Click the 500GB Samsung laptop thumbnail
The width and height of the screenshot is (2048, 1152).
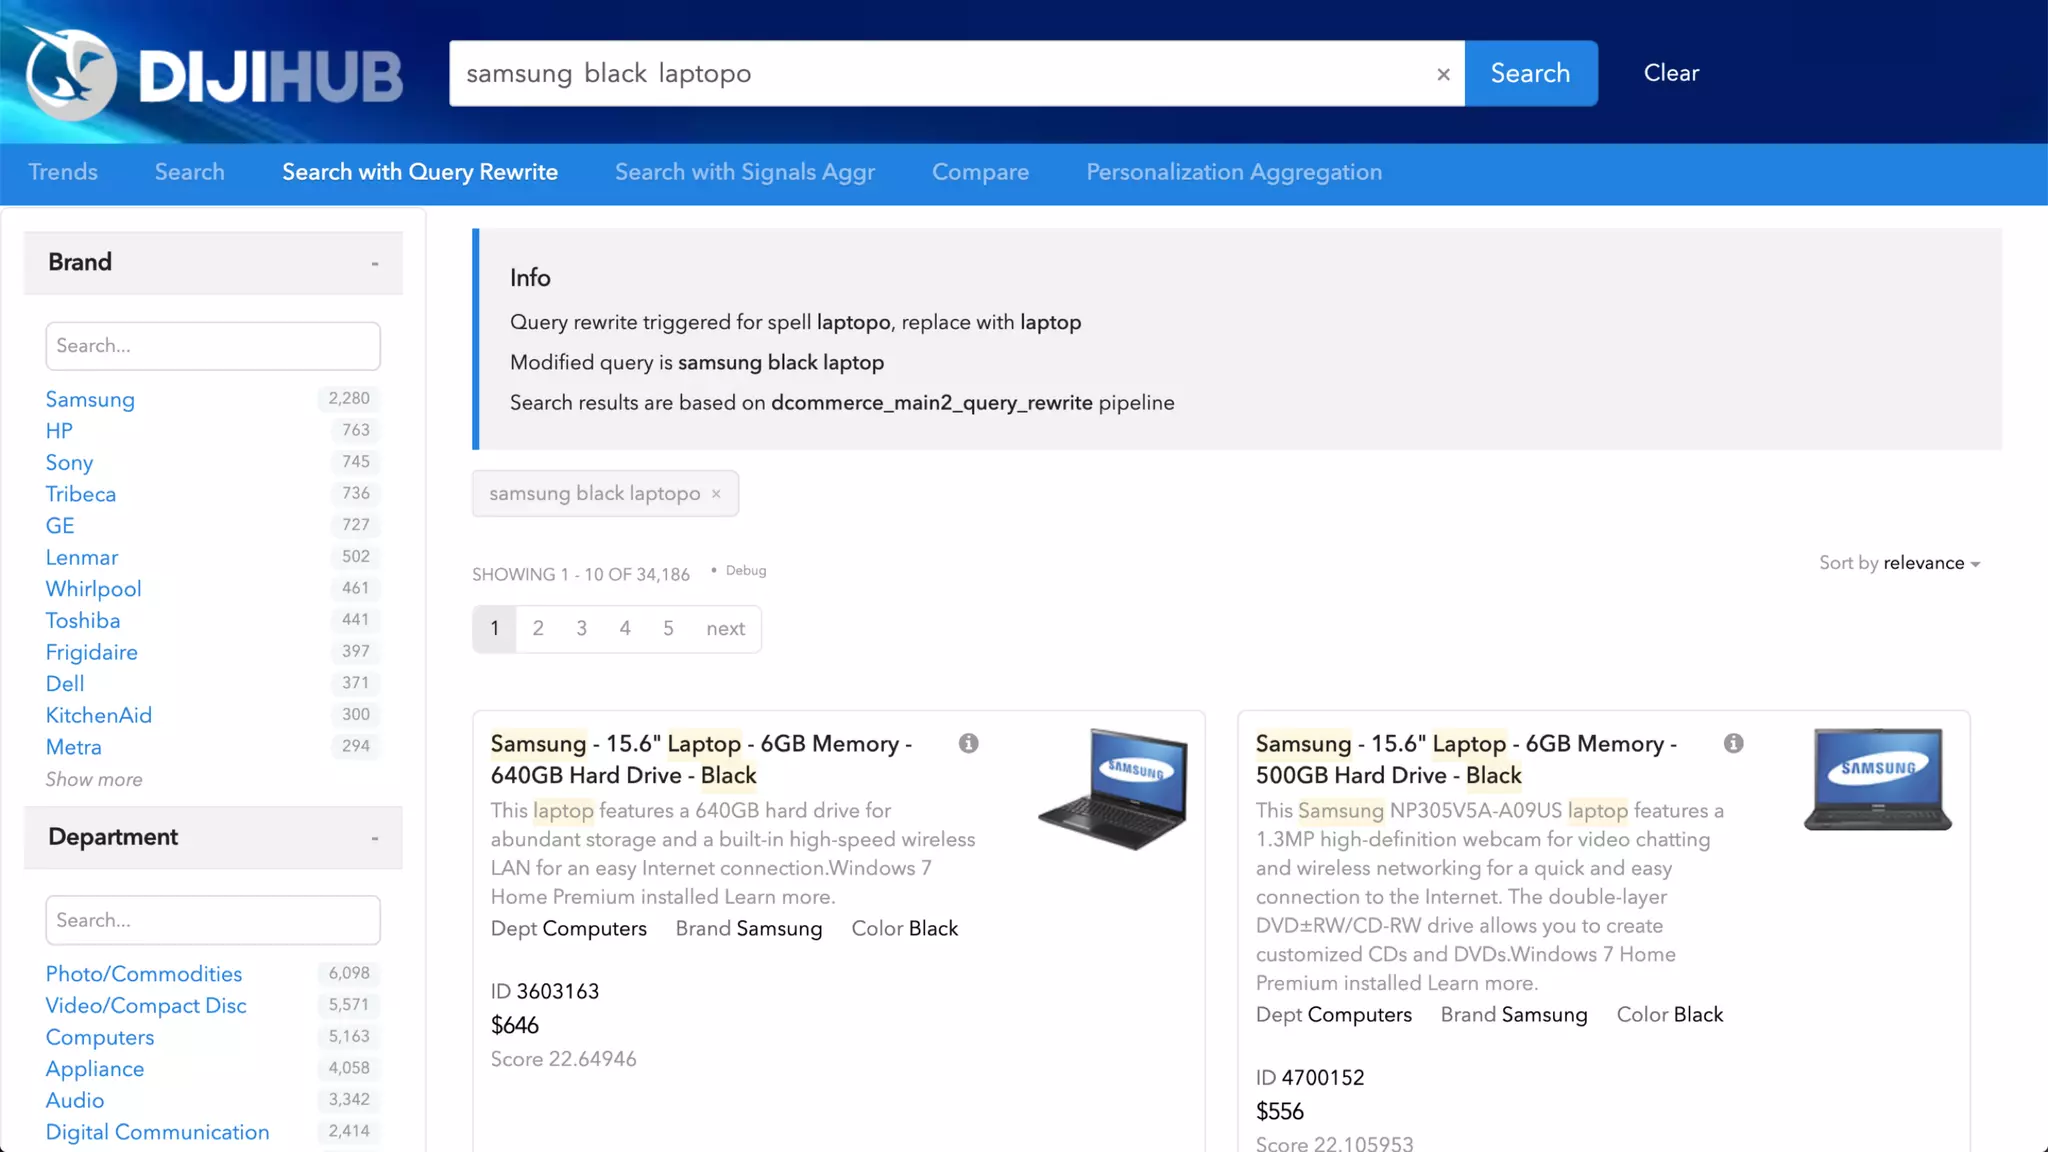tap(1877, 781)
